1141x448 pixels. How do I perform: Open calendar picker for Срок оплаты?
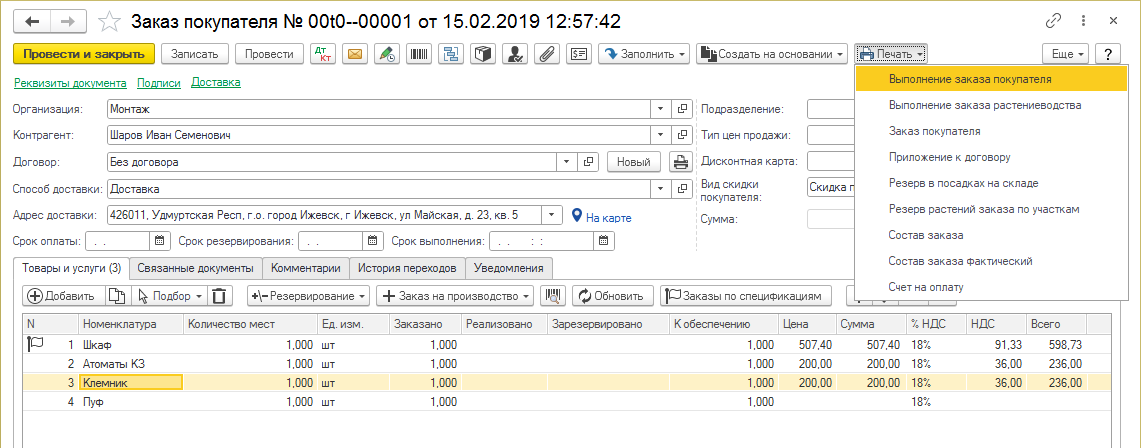(x=160, y=241)
